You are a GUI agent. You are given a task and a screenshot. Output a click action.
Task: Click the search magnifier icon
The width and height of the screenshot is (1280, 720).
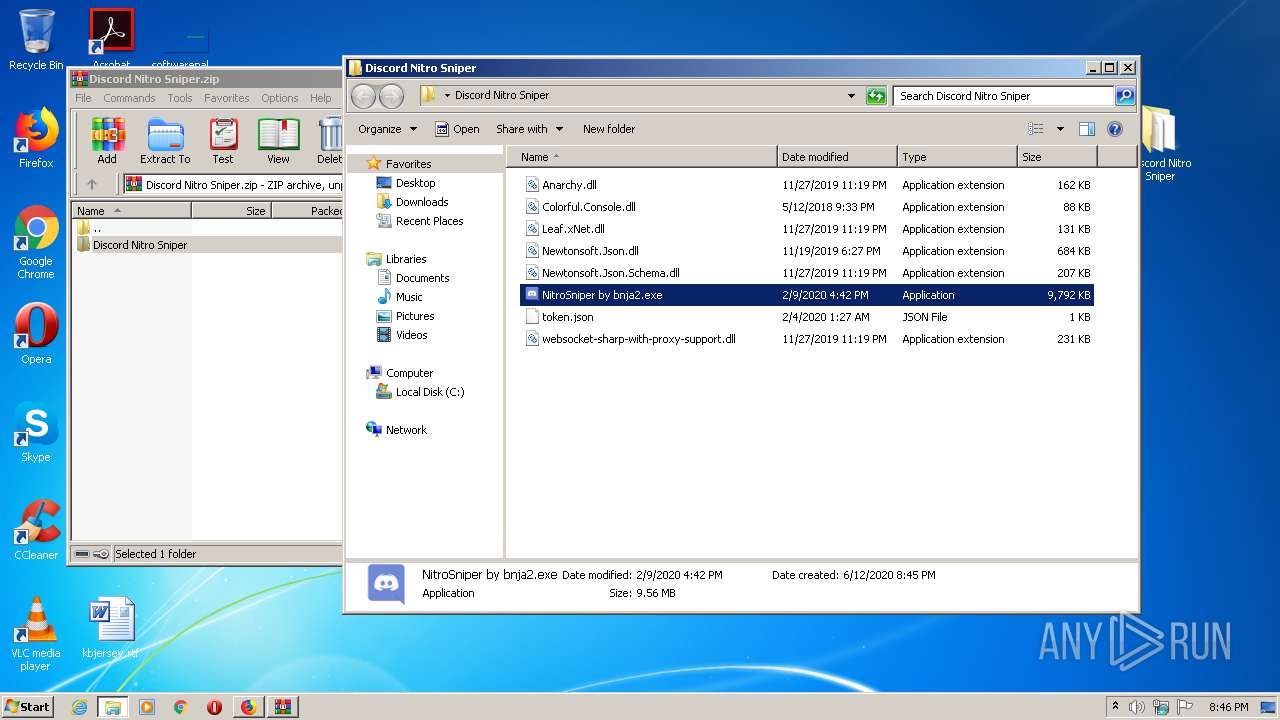tap(1125, 96)
